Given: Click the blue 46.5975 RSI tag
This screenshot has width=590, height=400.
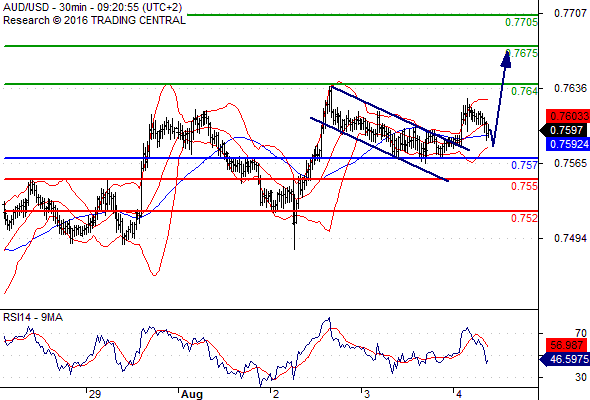Looking at the screenshot, I should click(564, 359).
